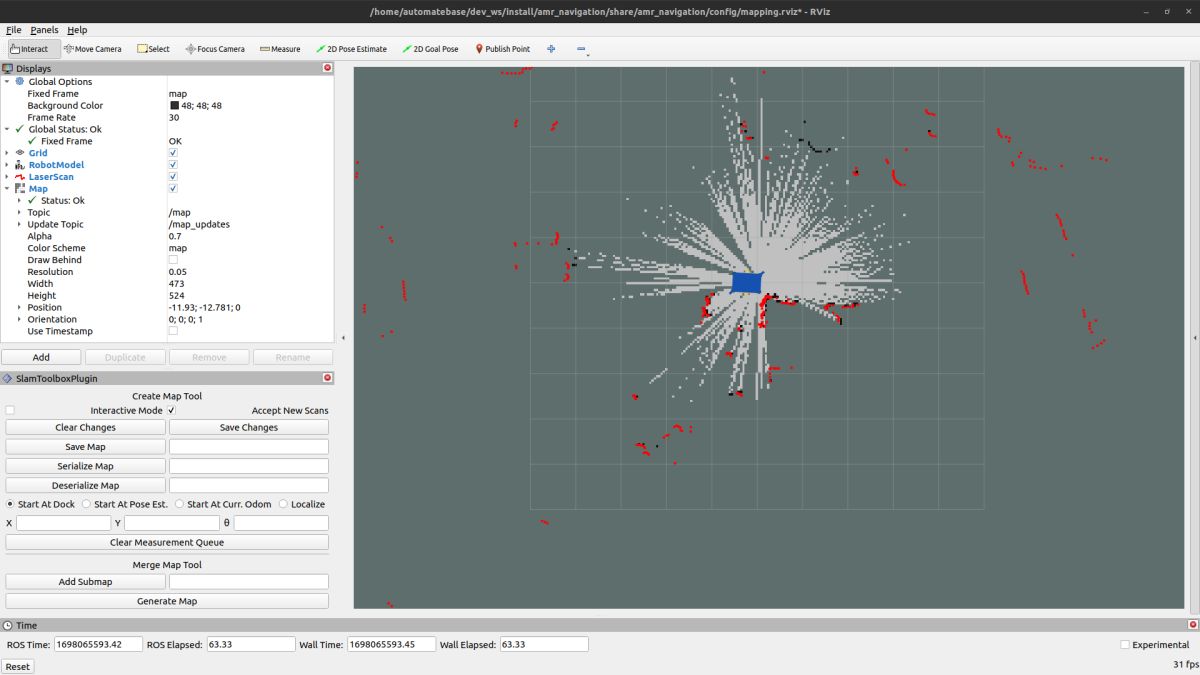
Task: Select the 2D Pose Estimate tool
Action: coord(351,49)
